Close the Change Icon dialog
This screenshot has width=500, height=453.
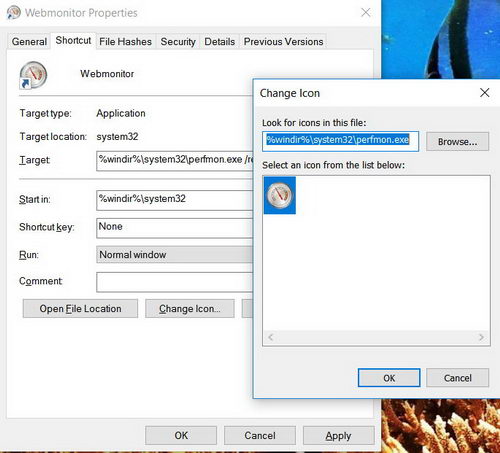(484, 93)
